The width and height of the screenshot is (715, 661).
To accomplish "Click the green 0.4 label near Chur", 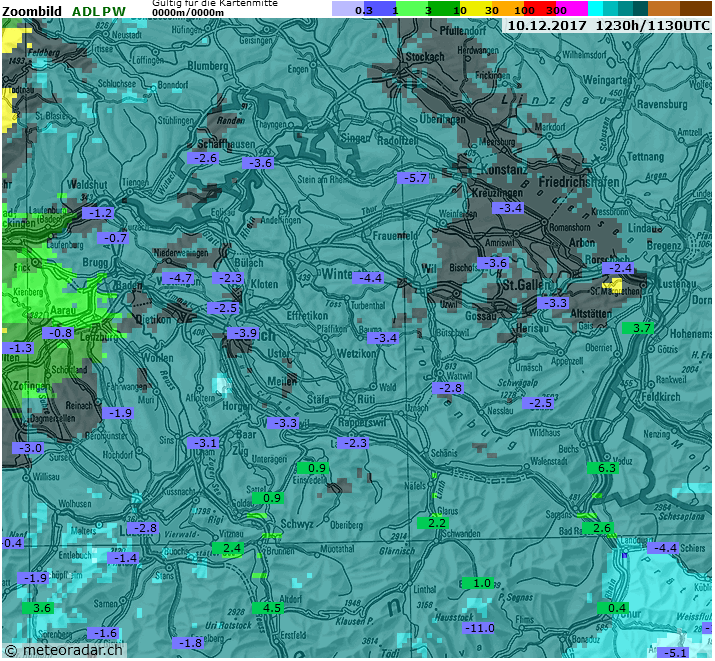I will tap(613, 608).
